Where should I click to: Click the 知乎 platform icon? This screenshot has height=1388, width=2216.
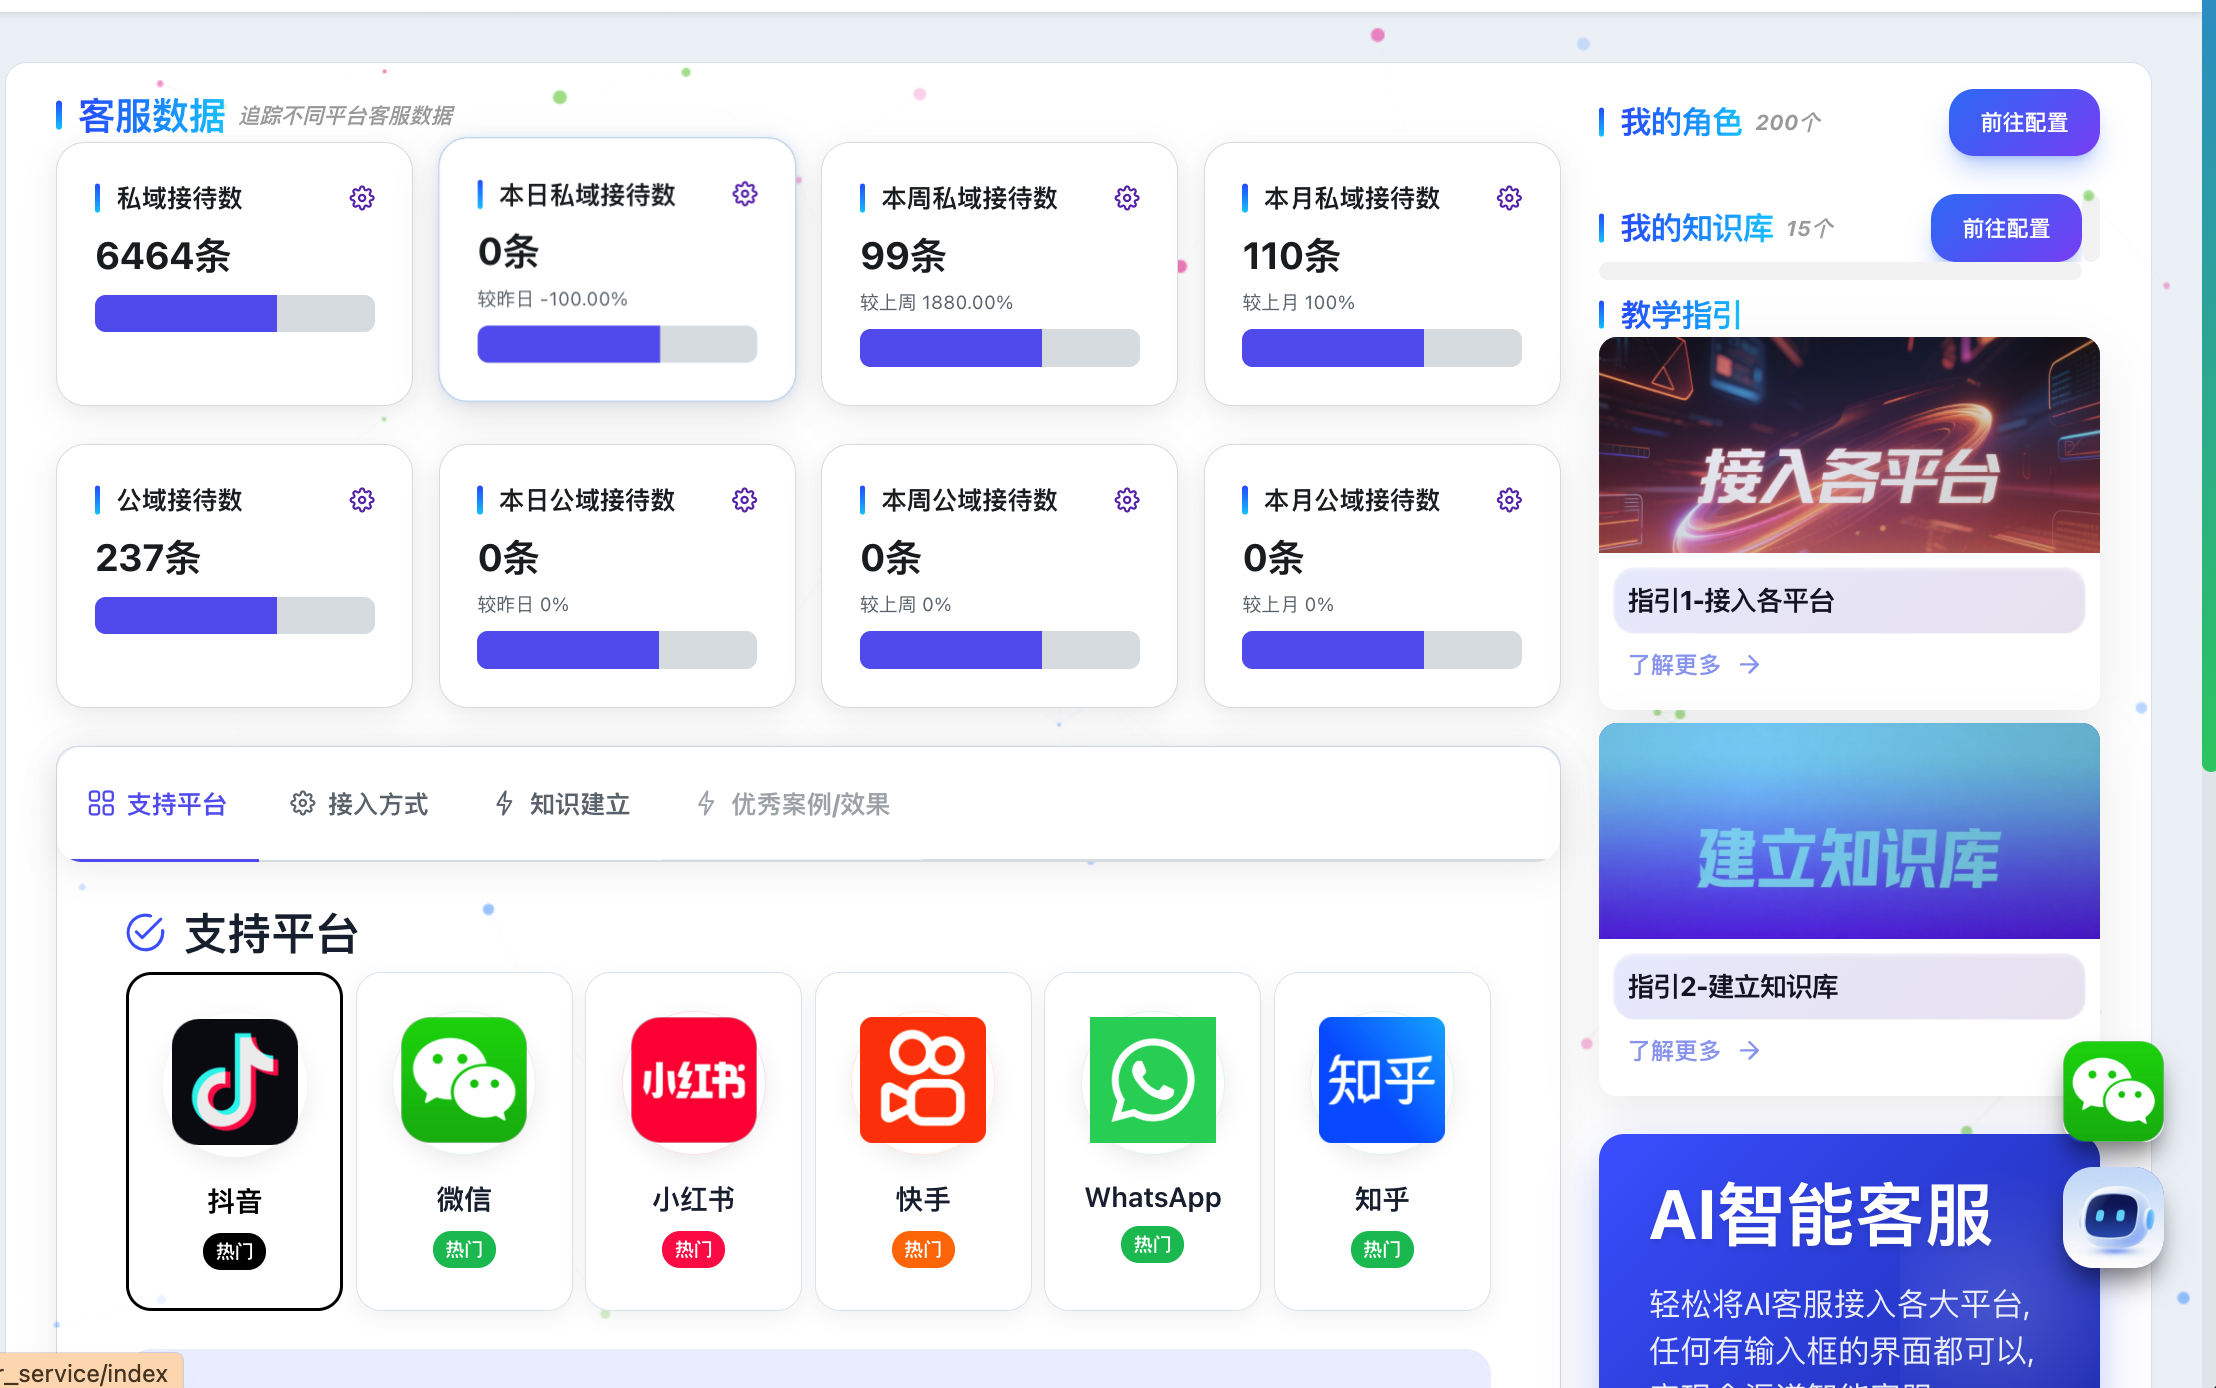click(1381, 1081)
